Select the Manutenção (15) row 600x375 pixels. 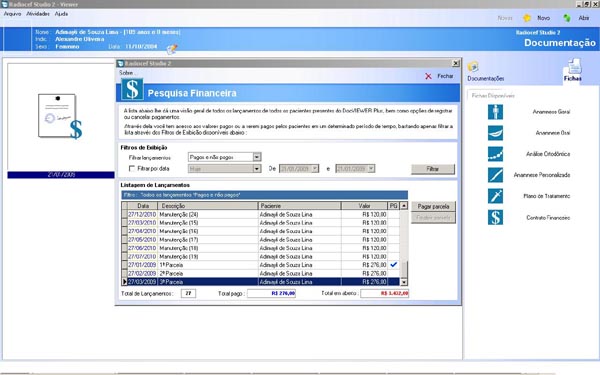(261, 223)
